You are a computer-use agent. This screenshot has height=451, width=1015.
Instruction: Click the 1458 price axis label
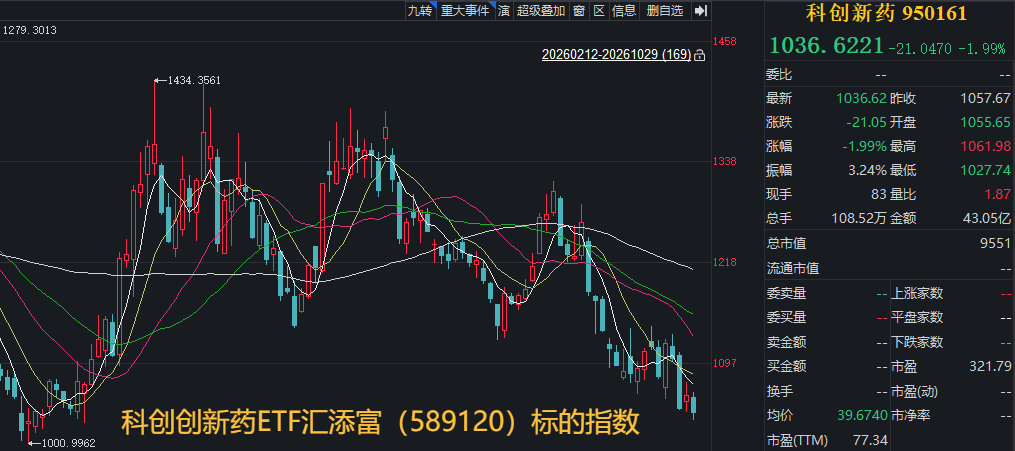(x=724, y=41)
